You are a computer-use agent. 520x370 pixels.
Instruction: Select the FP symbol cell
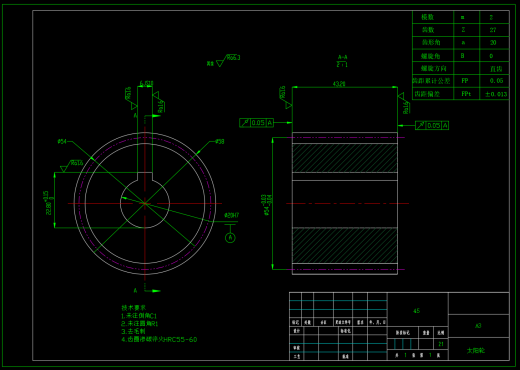pos(465,81)
